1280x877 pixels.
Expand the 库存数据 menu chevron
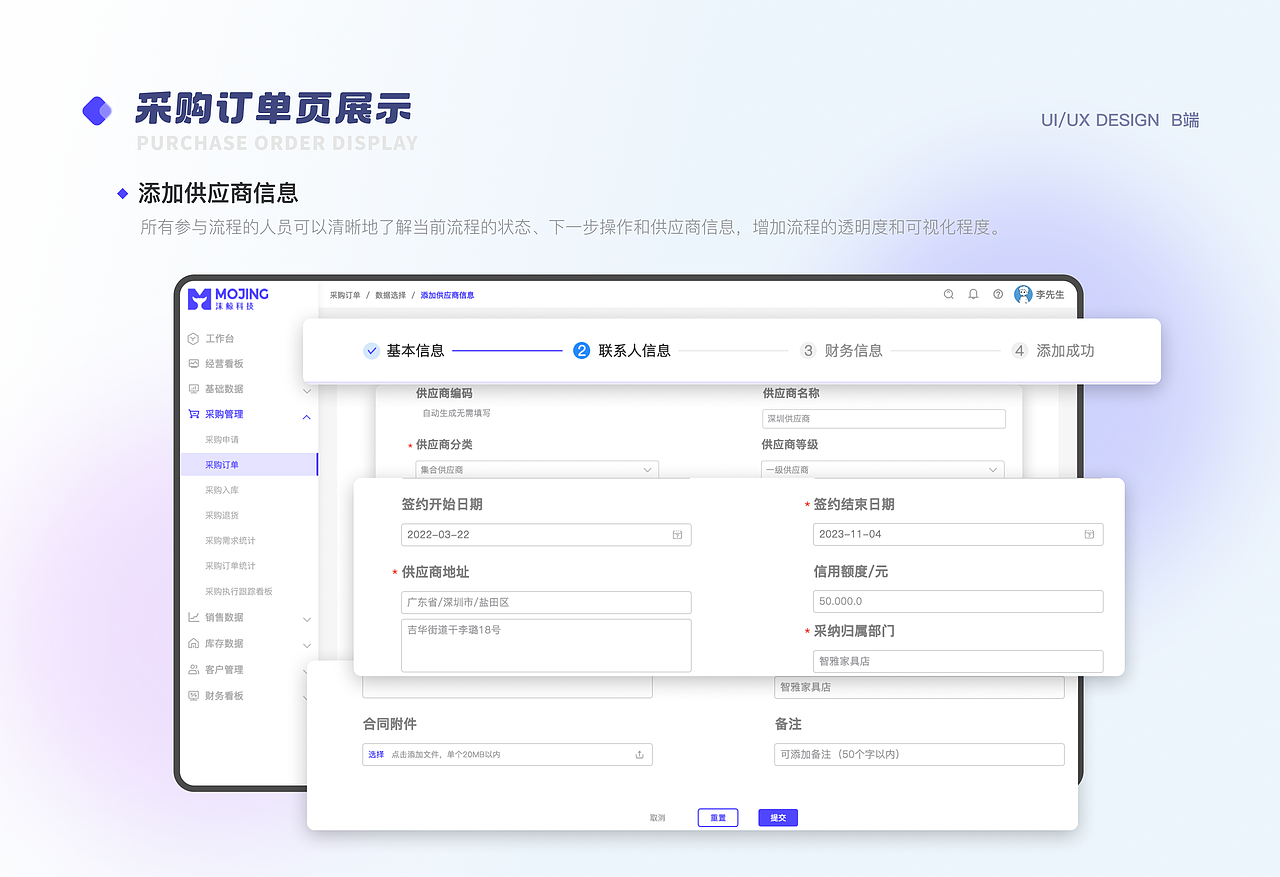(307, 646)
